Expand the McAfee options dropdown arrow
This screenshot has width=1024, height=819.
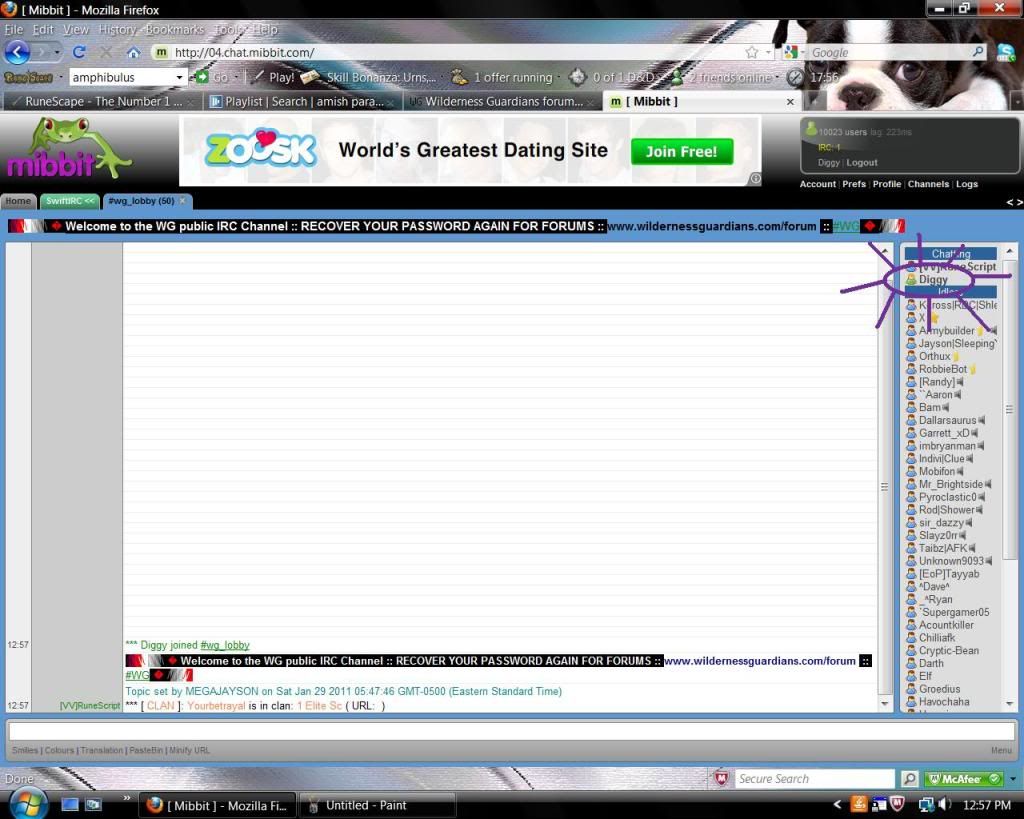click(x=1013, y=779)
